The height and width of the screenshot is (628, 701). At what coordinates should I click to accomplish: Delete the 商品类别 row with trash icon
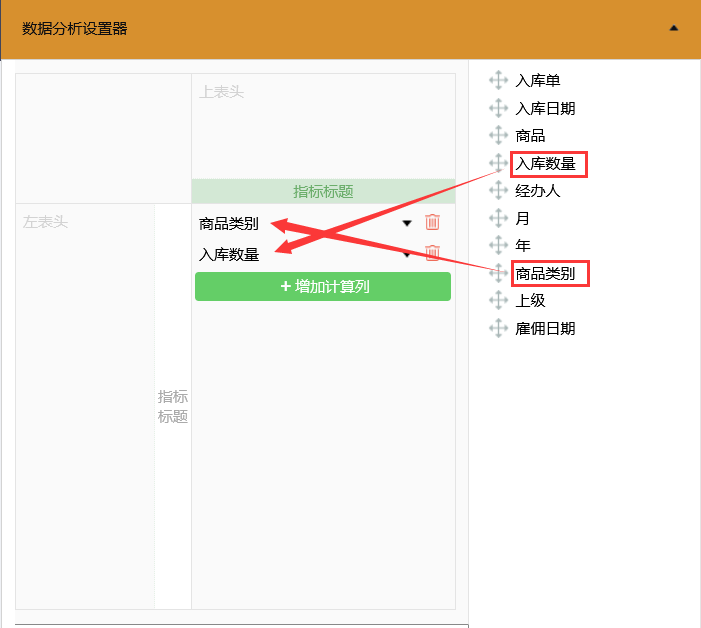click(x=432, y=222)
